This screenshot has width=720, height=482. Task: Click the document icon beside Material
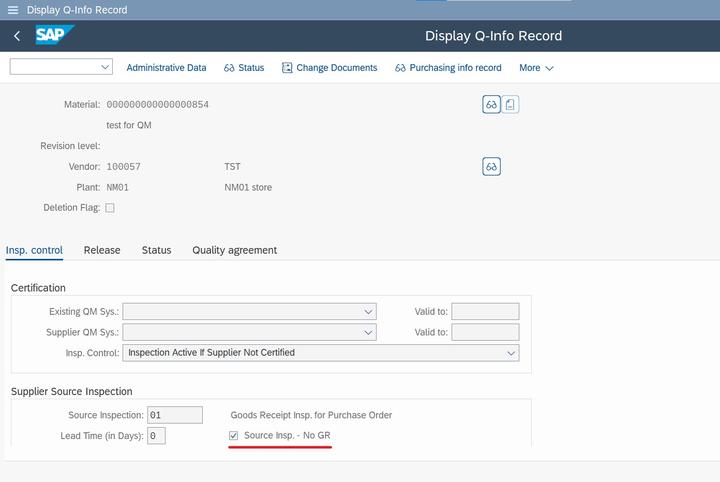point(510,104)
